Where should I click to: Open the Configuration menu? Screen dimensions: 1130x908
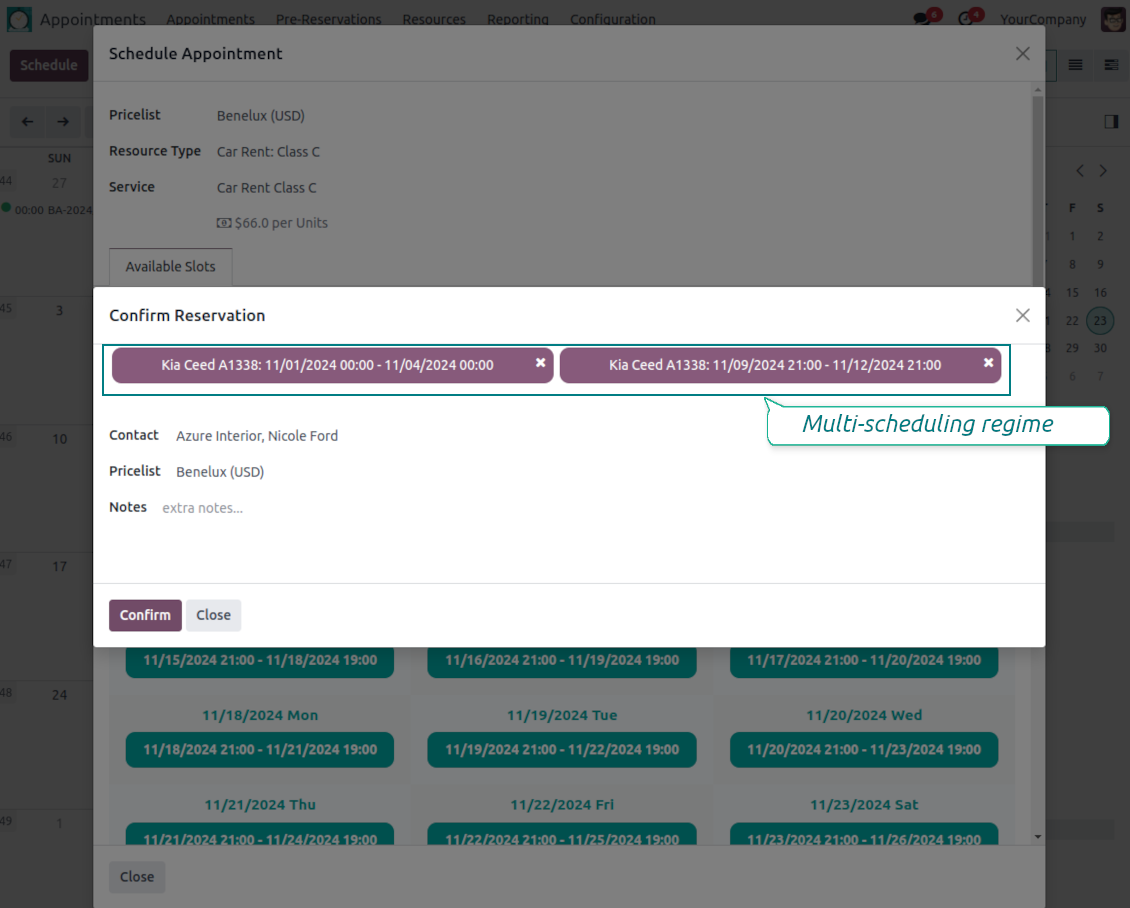point(612,19)
